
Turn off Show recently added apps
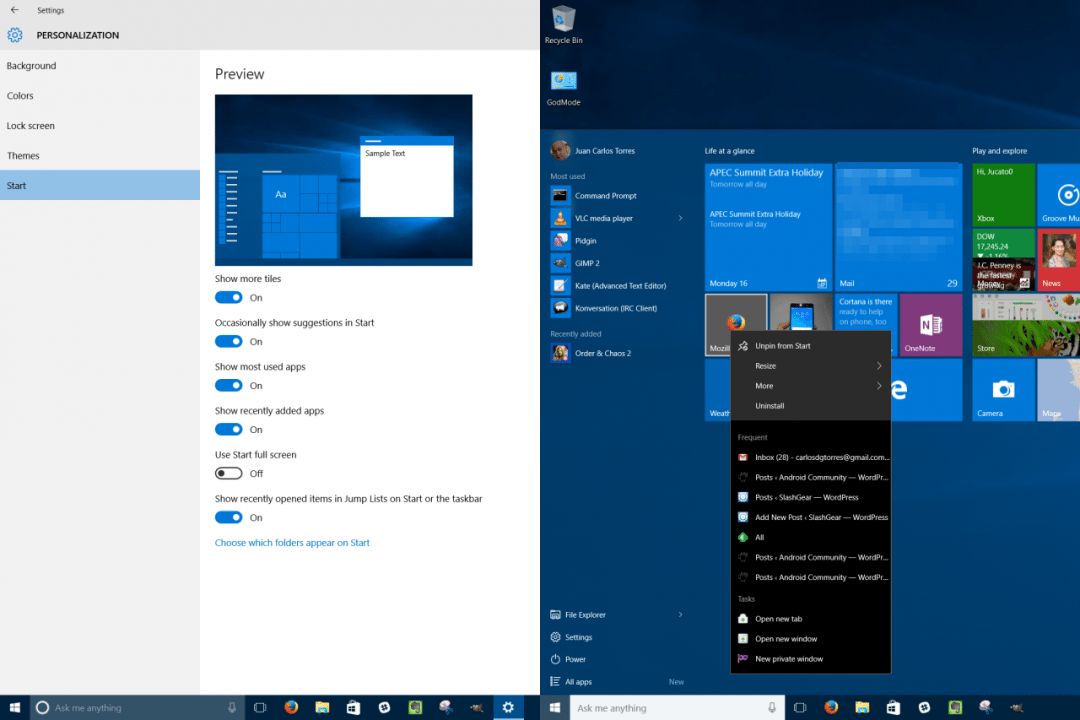pos(229,430)
